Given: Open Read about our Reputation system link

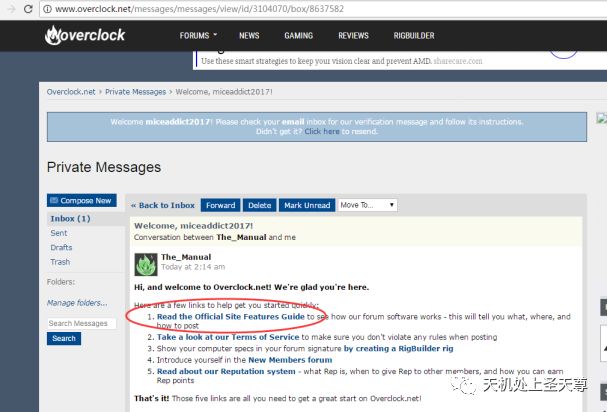Looking at the screenshot, I should 226,371.
